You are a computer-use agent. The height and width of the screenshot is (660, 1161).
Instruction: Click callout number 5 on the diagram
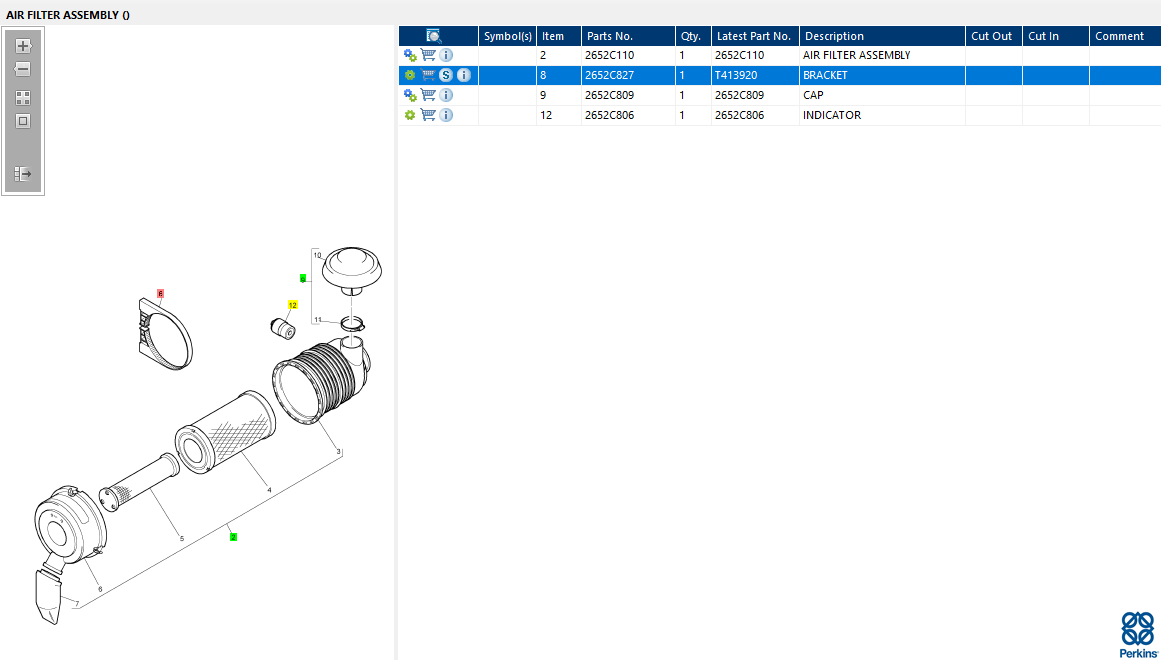182,539
